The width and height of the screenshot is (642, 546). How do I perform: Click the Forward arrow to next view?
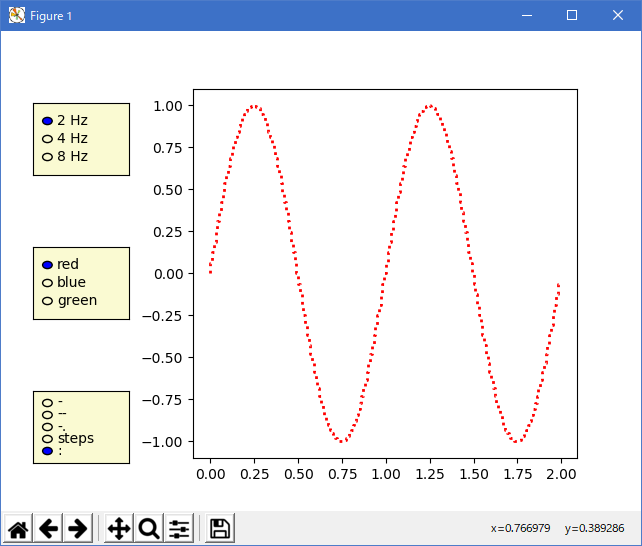click(77, 529)
